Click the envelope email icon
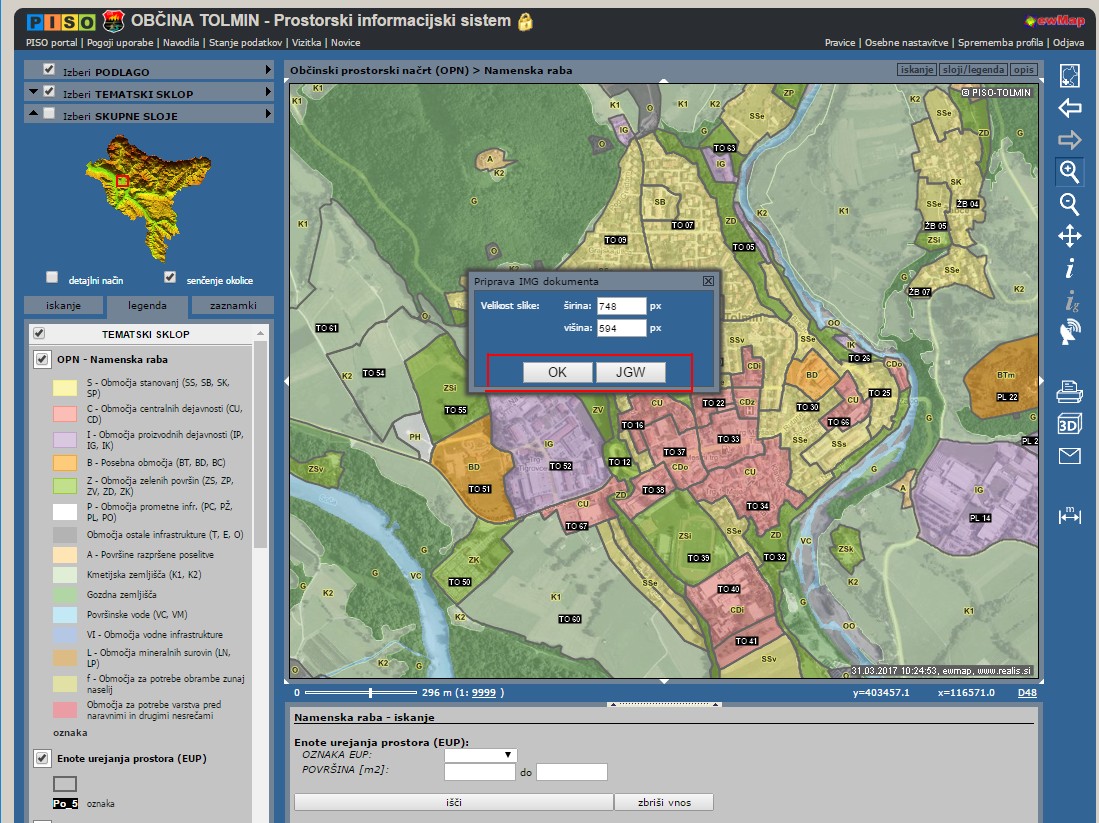 [x=1069, y=457]
